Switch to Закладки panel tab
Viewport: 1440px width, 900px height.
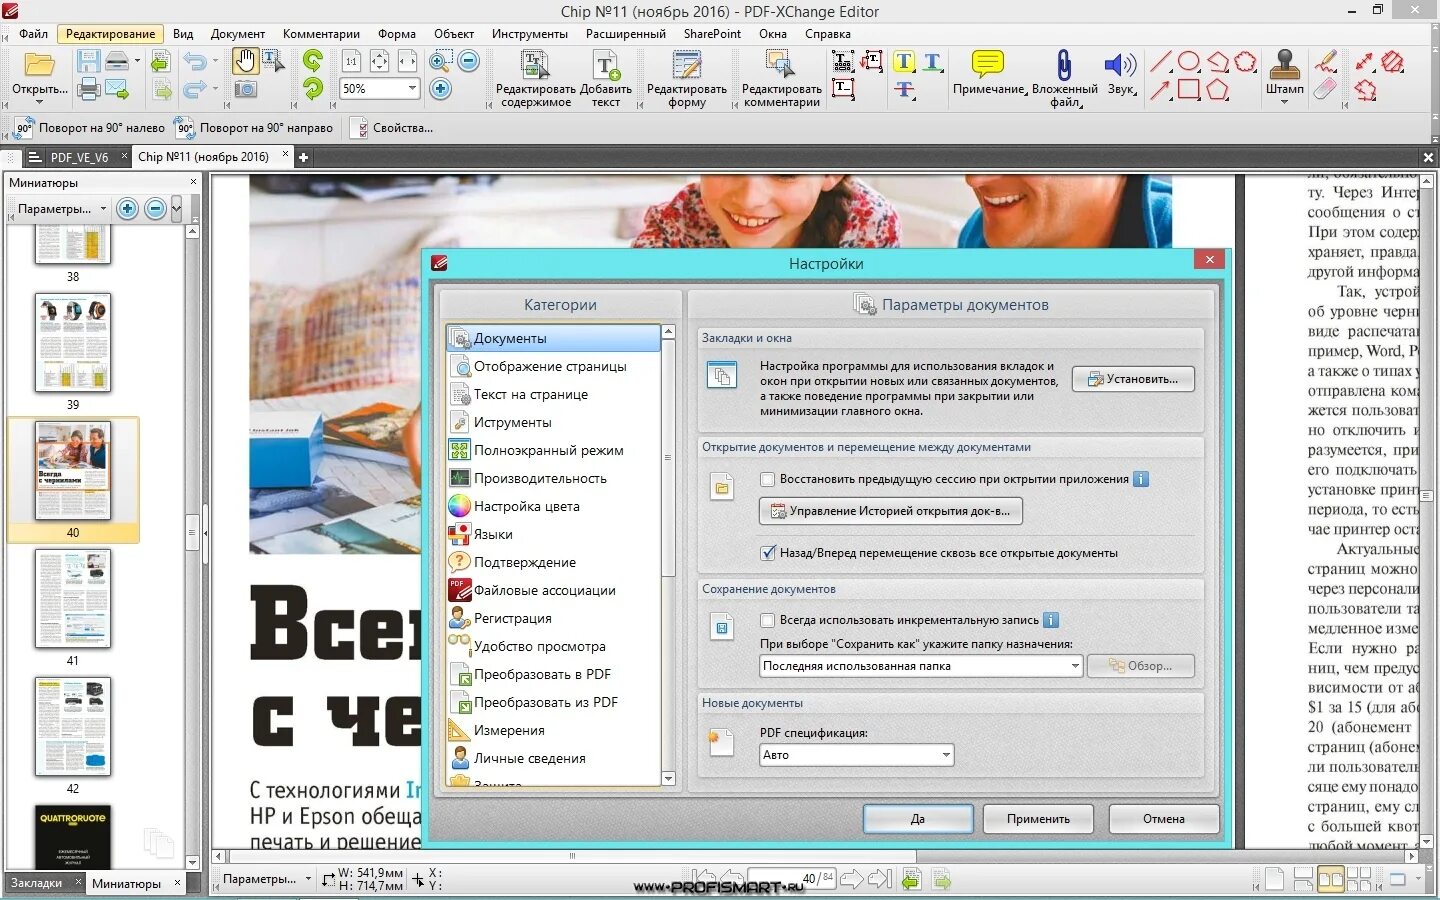[36, 883]
